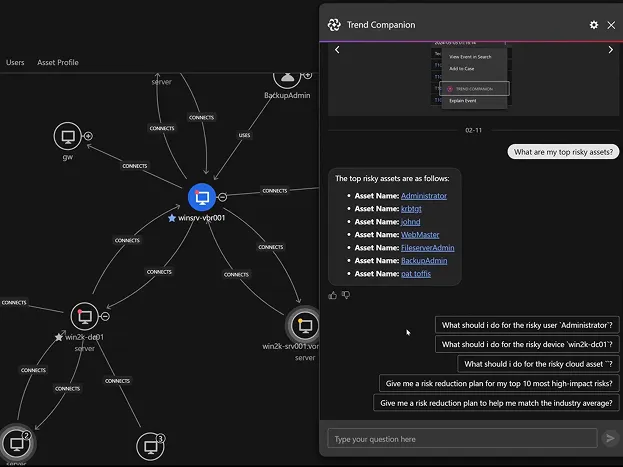Select the top 10 risks reduction plan suggestion

(x=500, y=383)
